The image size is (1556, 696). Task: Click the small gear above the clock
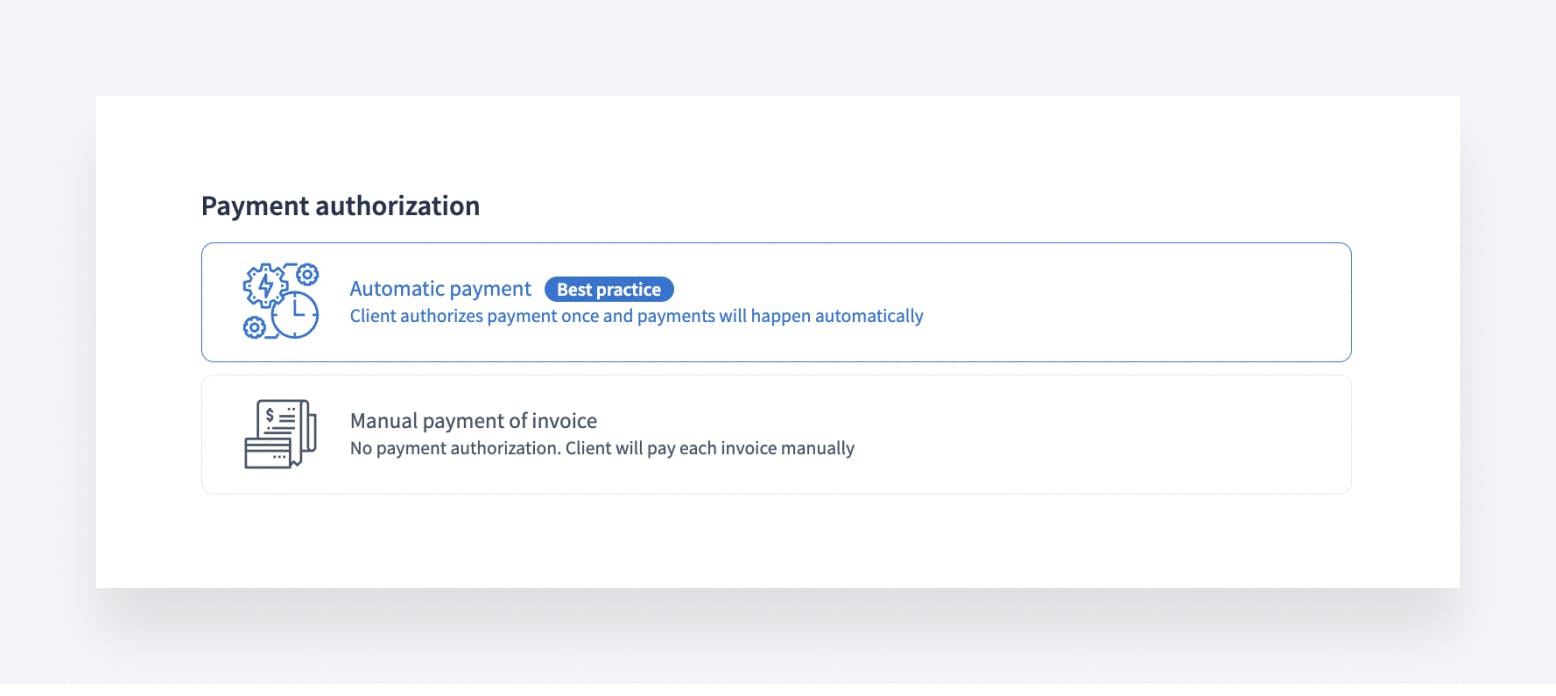[x=308, y=273]
